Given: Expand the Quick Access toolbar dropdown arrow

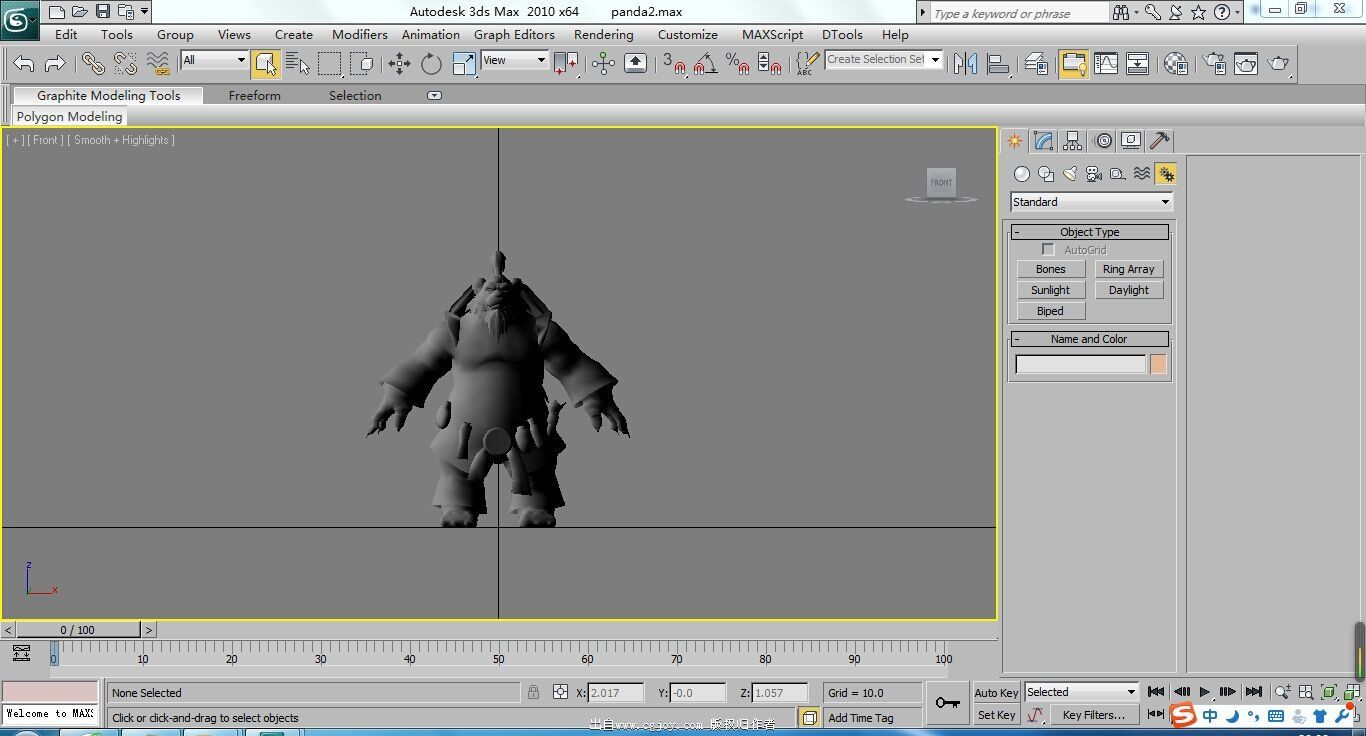Looking at the screenshot, I should pos(145,12).
